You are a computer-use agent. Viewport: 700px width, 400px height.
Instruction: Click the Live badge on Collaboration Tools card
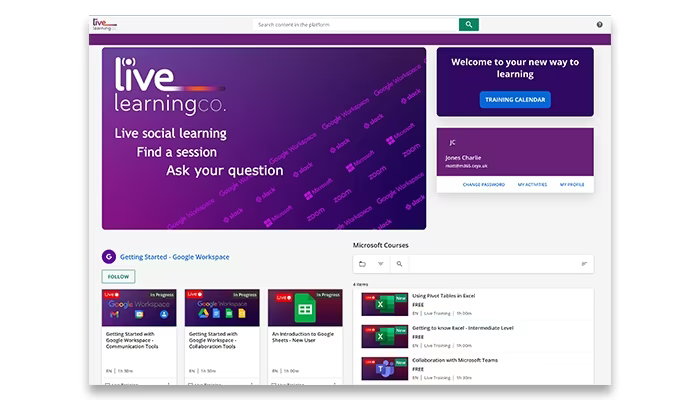click(194, 294)
